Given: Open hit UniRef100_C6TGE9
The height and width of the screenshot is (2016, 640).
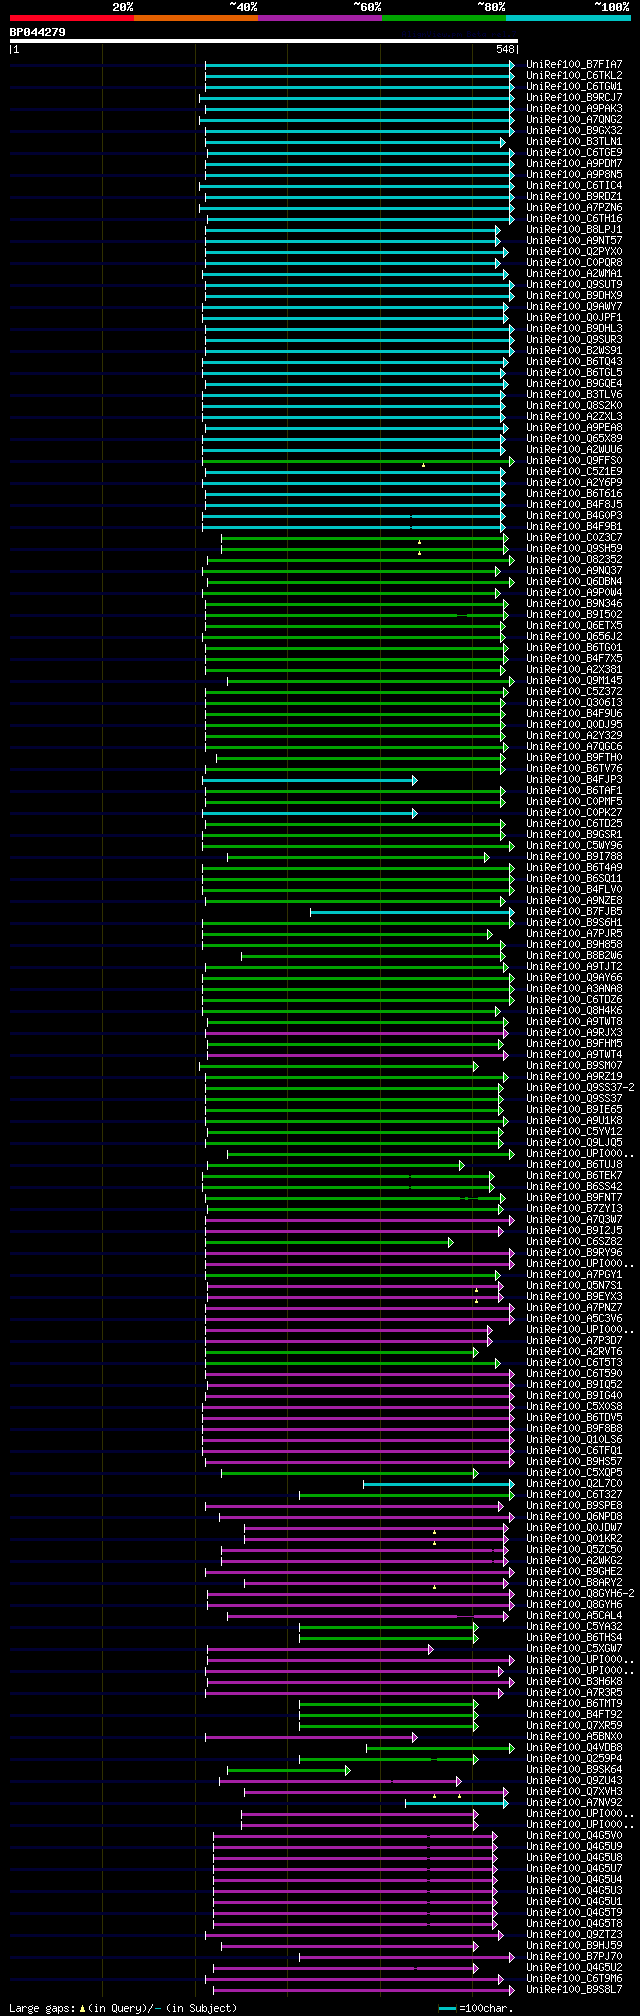Looking at the screenshot, I should click(574, 152).
